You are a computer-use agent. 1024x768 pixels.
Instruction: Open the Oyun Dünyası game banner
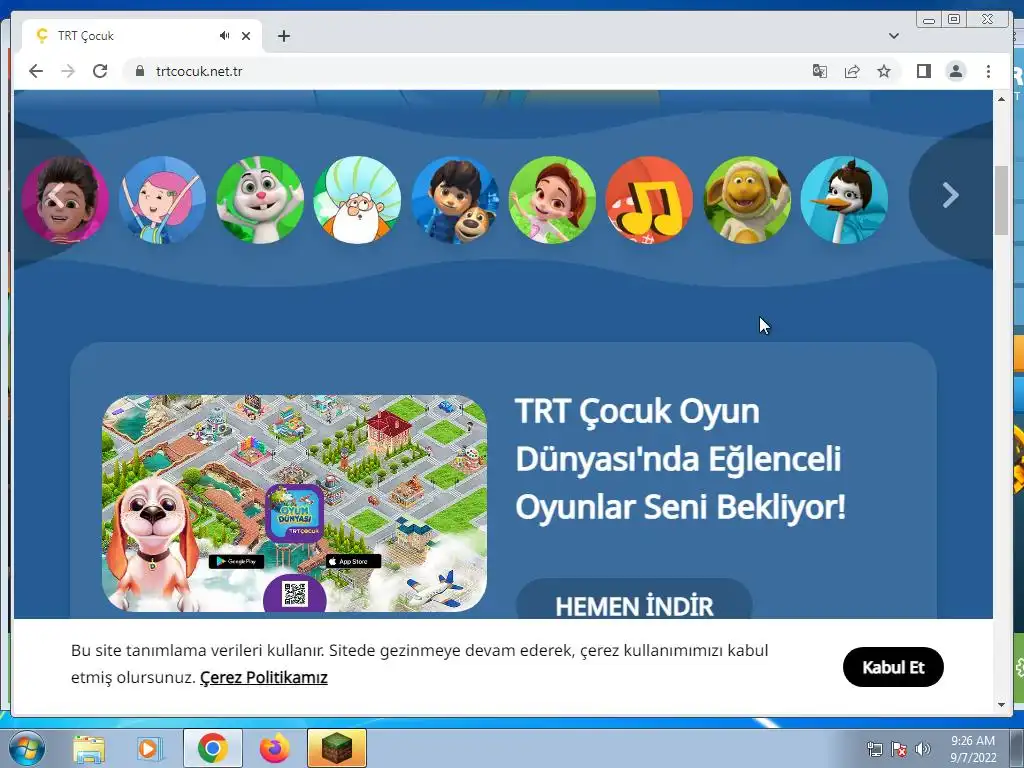click(295, 503)
